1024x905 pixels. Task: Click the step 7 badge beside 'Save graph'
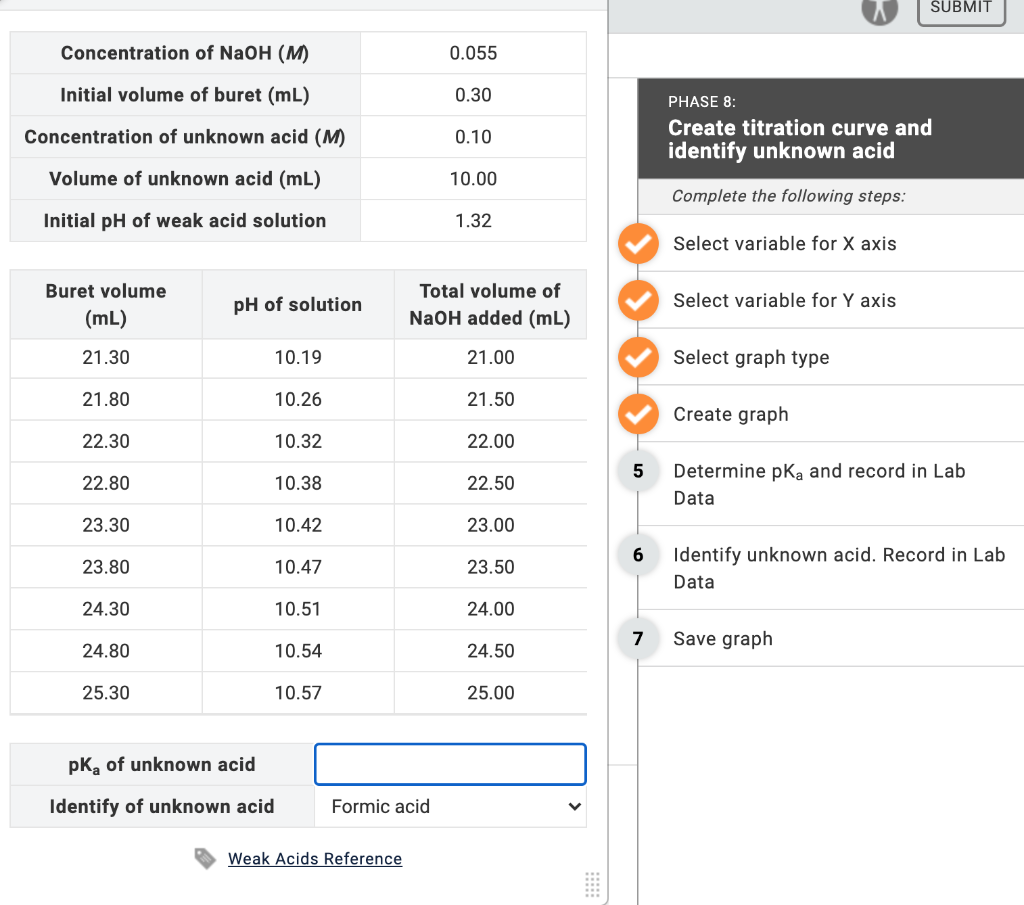point(638,638)
